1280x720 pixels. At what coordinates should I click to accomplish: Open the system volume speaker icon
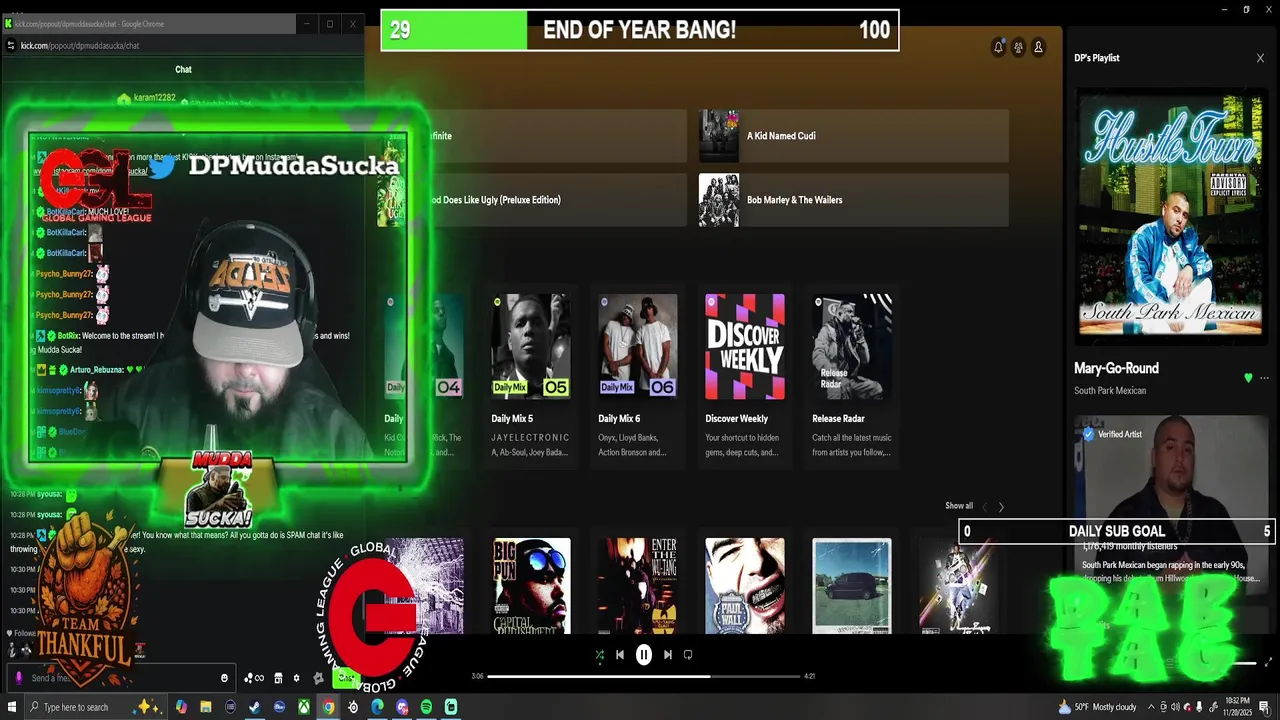pos(1175,707)
